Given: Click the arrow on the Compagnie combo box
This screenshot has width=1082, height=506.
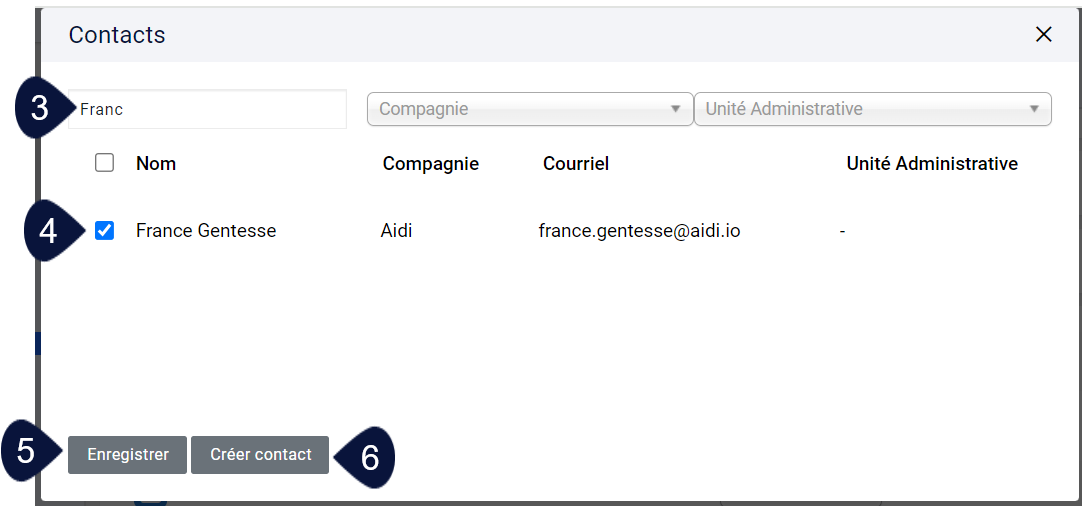Looking at the screenshot, I should (675, 109).
